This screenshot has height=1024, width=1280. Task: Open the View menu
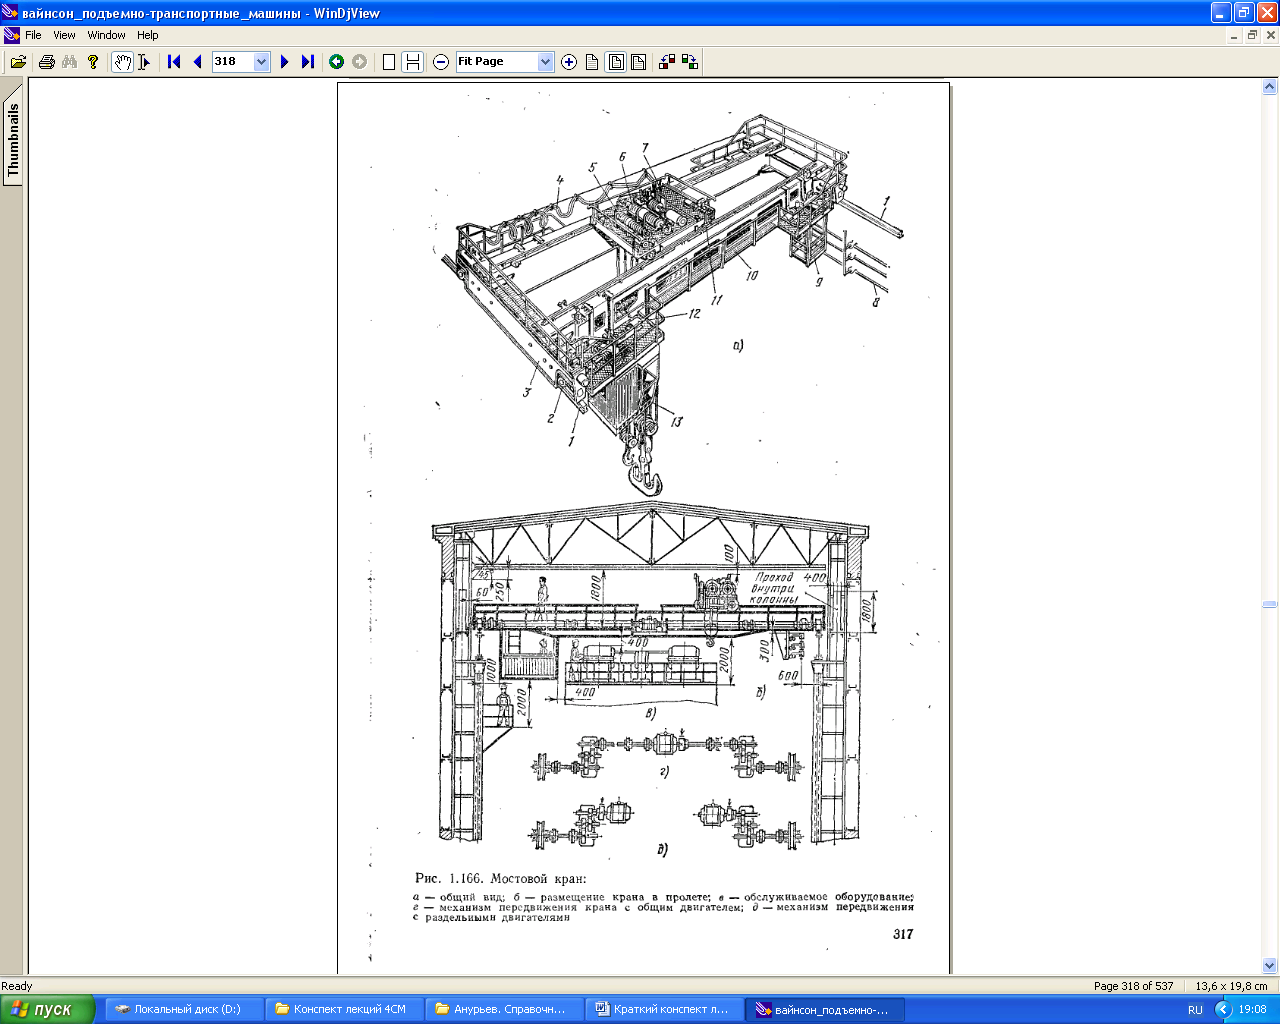[64, 35]
